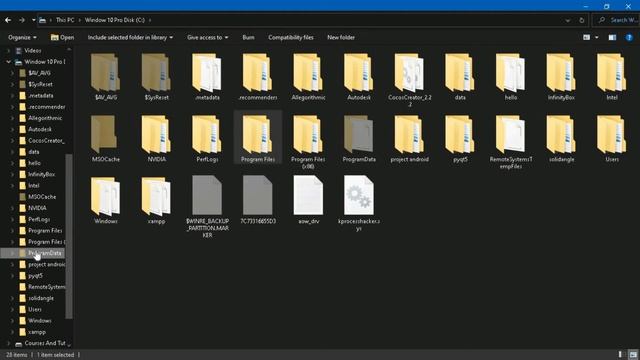Click the Compatibility files button
Screen dimensions: 640x360
click(291, 37)
